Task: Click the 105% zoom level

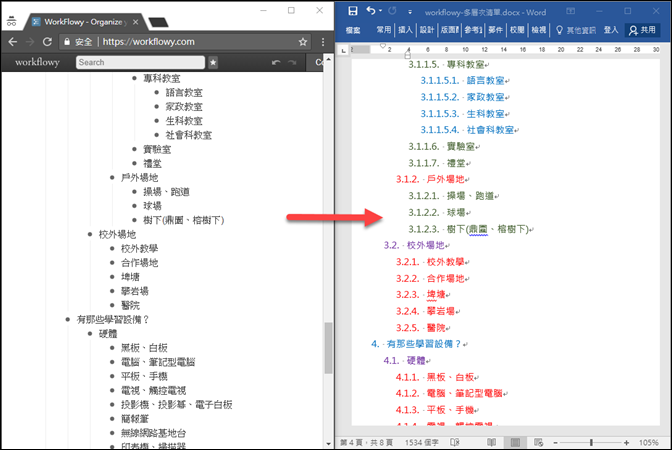Action: 648,442
